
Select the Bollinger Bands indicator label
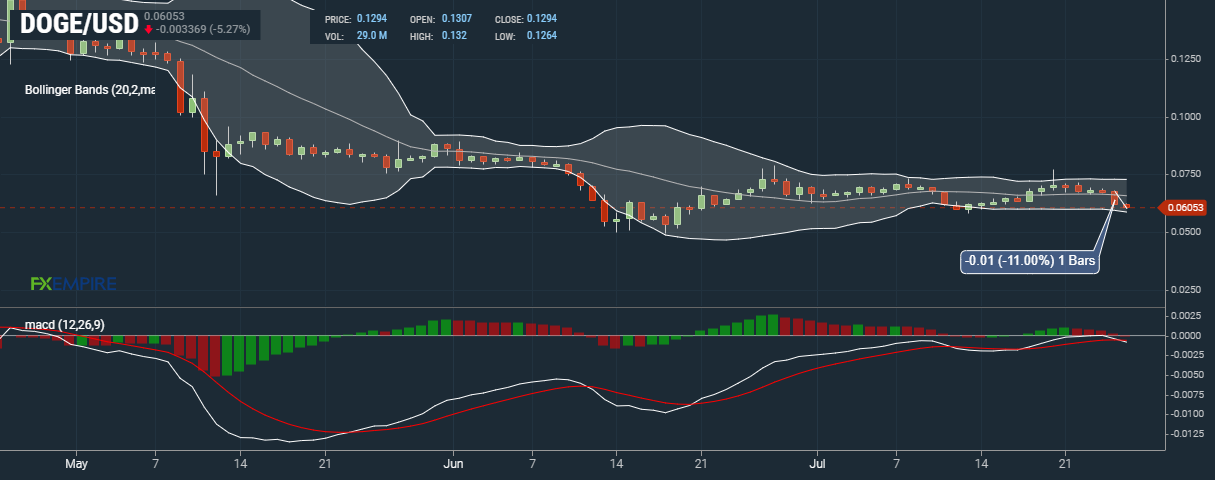click(91, 90)
